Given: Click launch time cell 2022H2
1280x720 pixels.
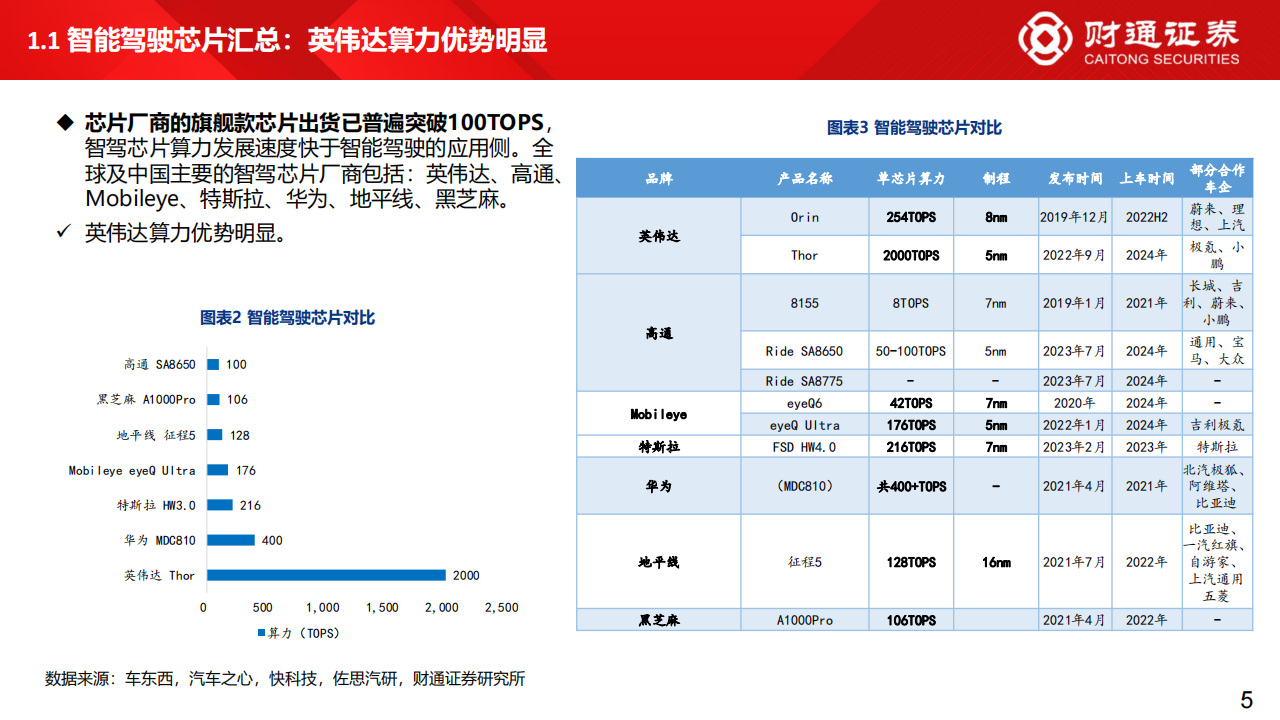Looking at the screenshot, I should (x=1146, y=217).
